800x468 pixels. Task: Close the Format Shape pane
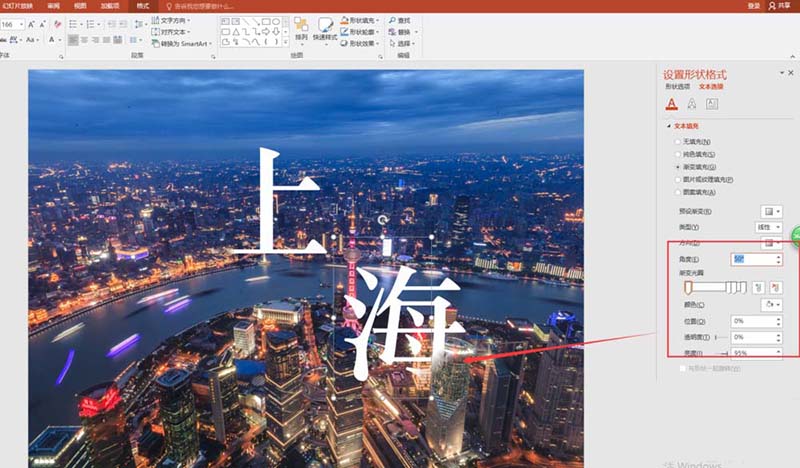[x=791, y=73]
